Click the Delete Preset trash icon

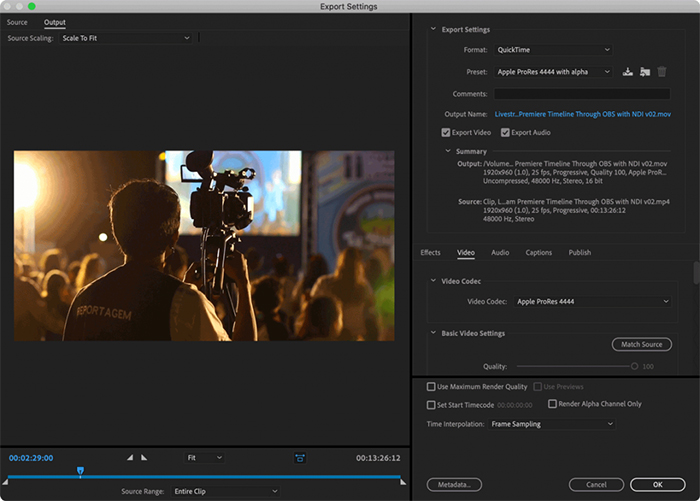point(662,72)
